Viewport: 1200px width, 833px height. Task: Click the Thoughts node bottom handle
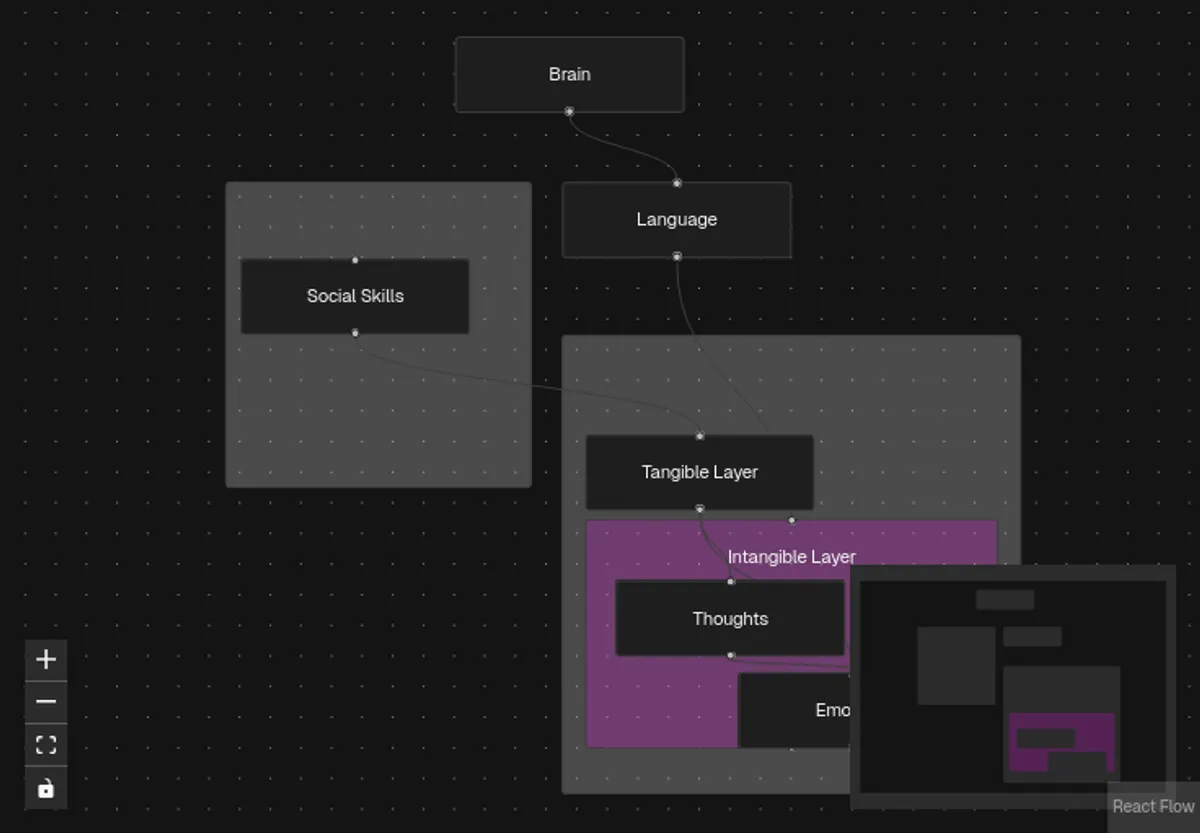[731, 656]
